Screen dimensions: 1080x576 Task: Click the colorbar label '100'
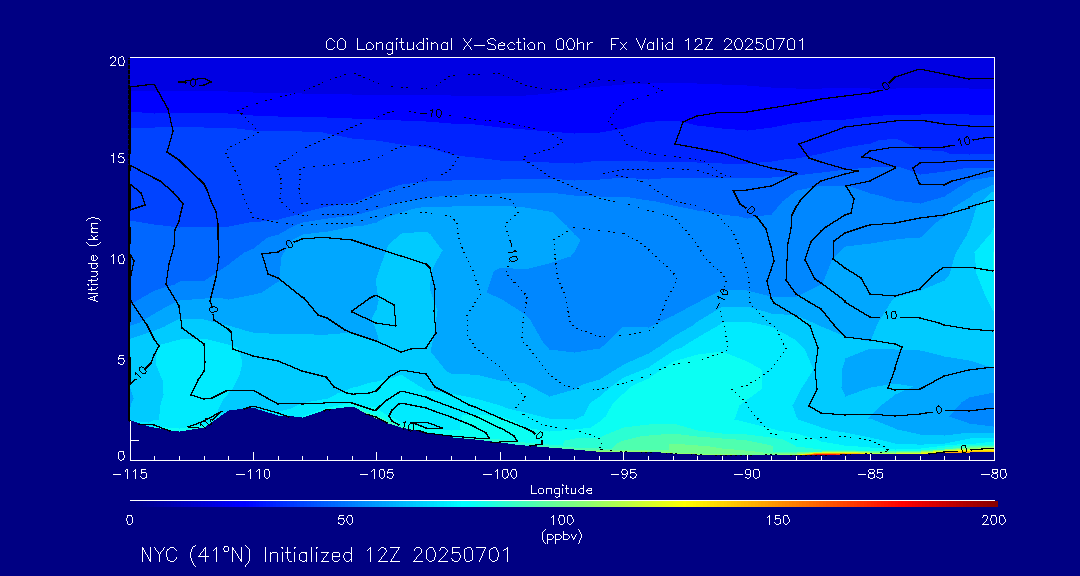click(x=562, y=520)
